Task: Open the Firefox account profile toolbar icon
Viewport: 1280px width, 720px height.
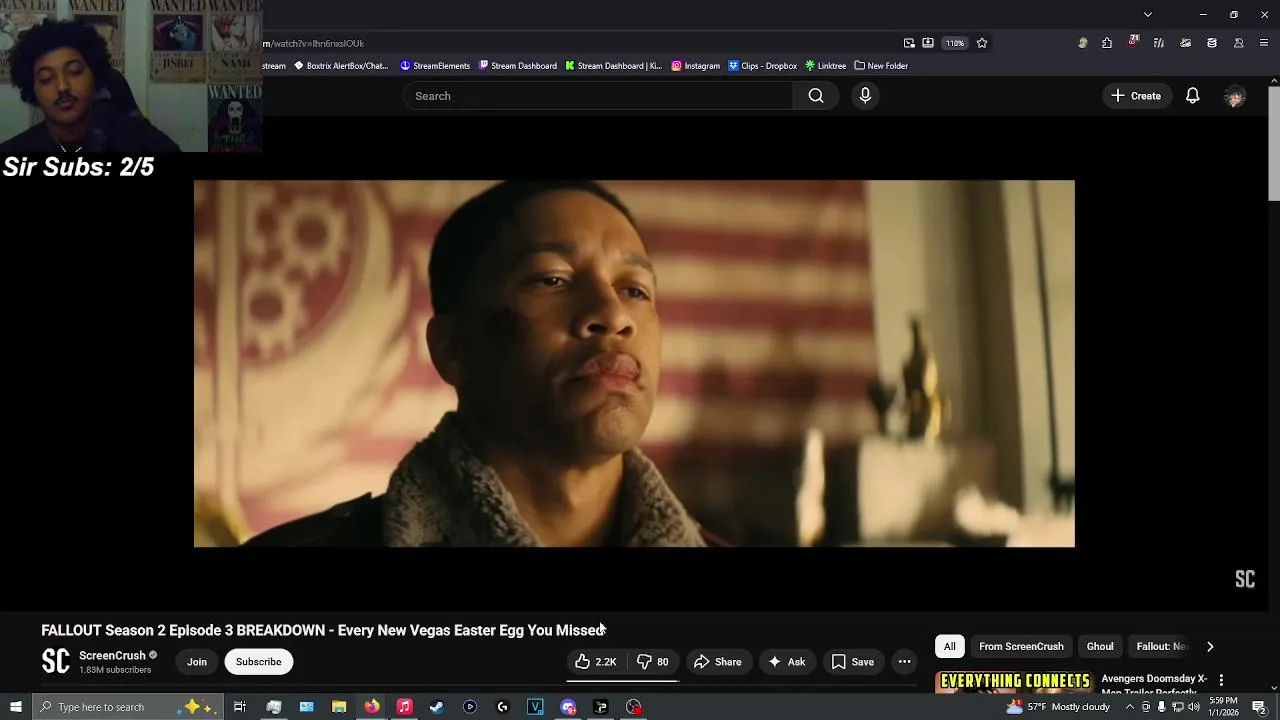Action: tap(1239, 43)
